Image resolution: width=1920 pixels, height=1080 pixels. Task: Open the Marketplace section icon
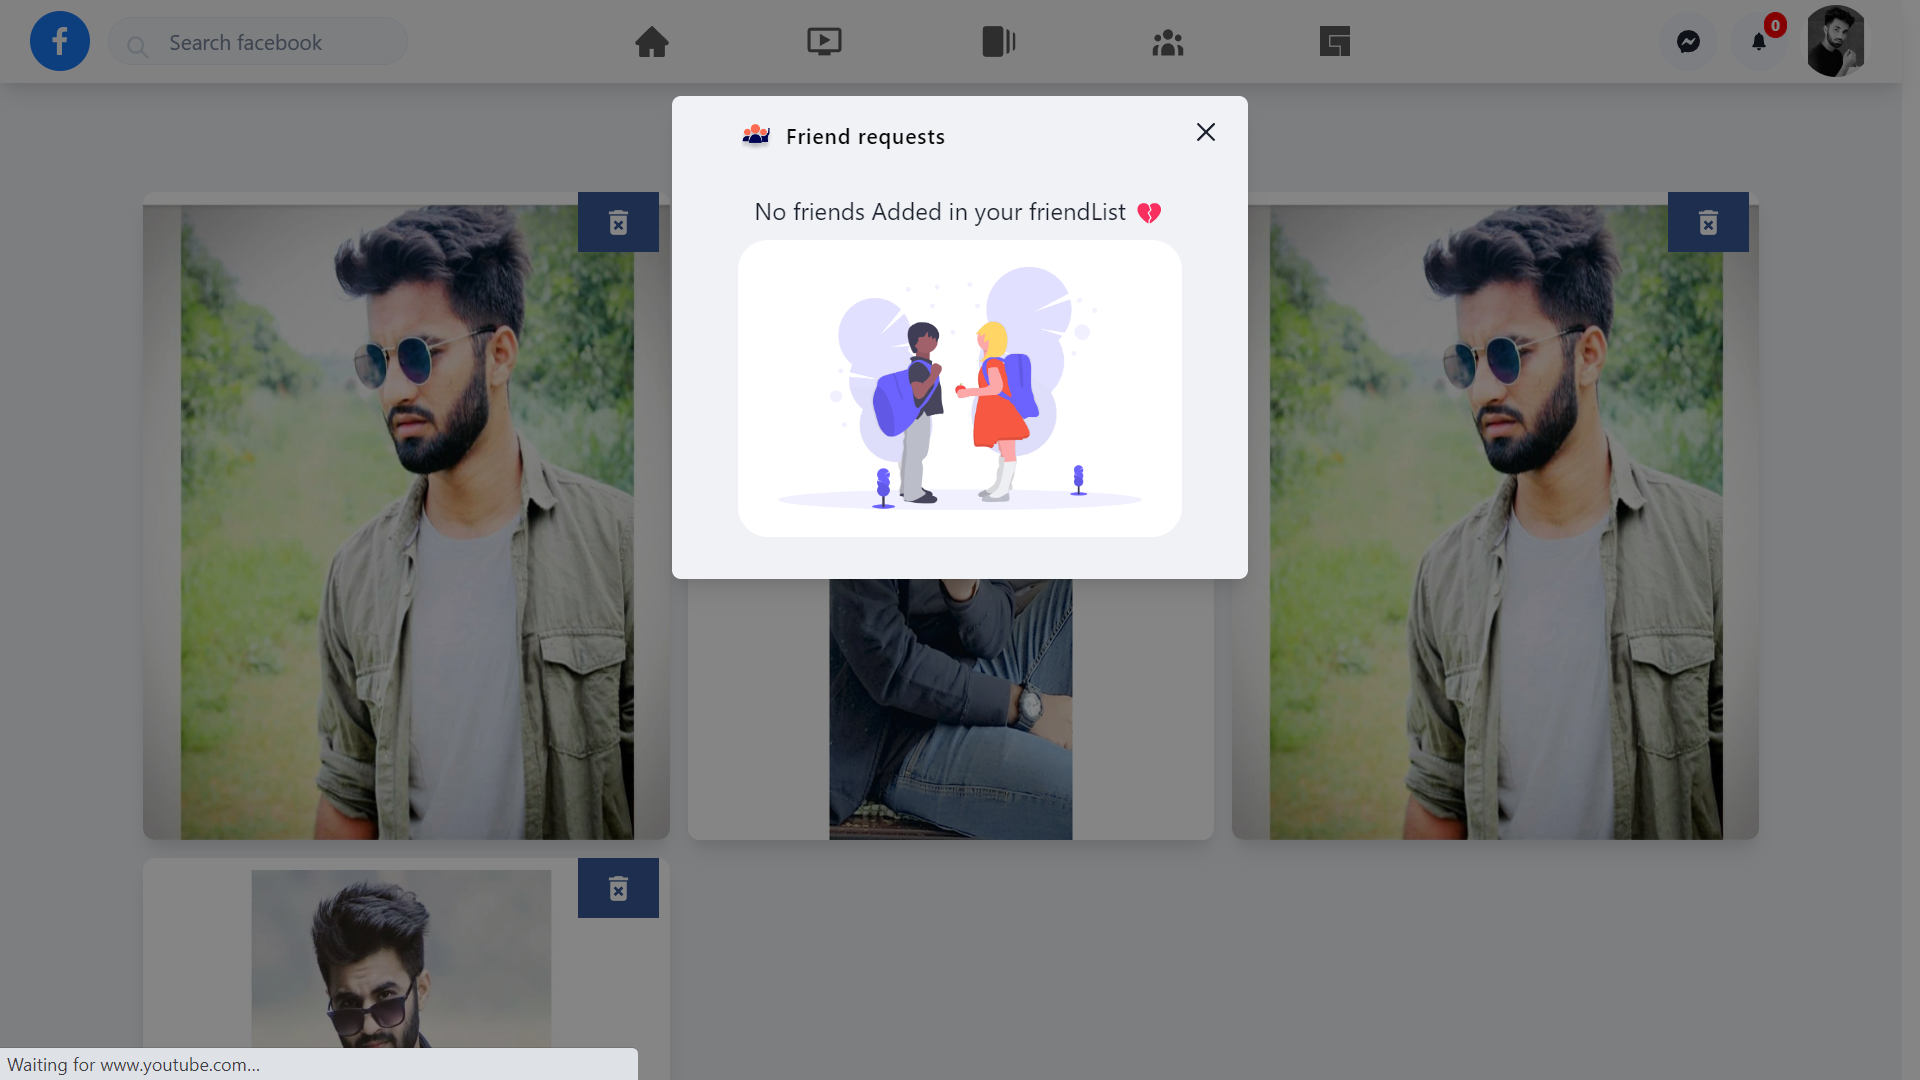click(997, 41)
